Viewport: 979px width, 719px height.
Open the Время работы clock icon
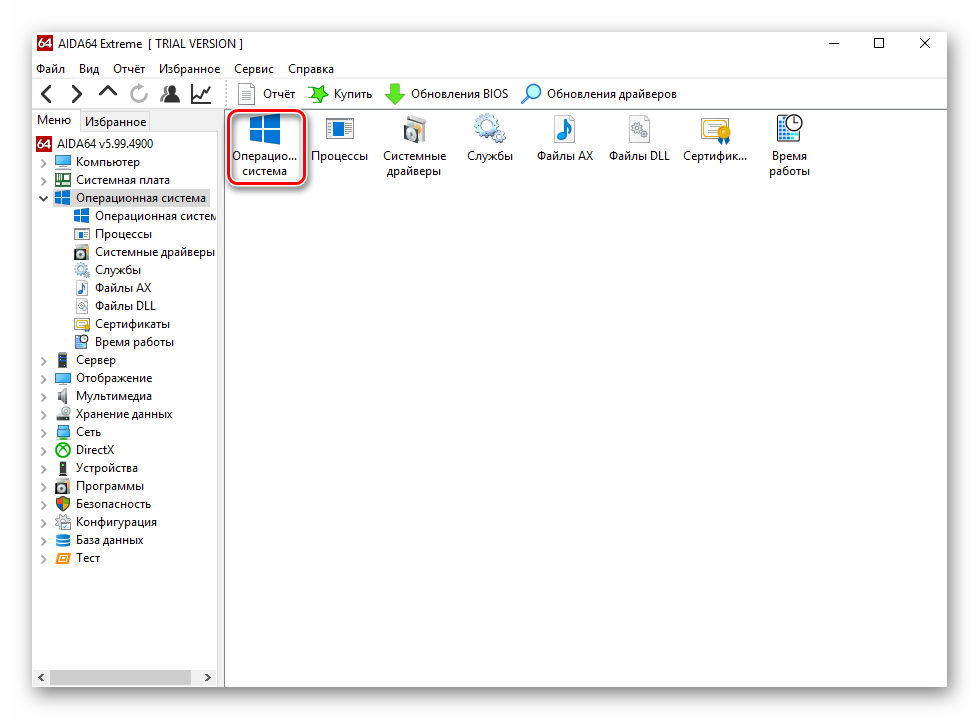[x=789, y=145]
